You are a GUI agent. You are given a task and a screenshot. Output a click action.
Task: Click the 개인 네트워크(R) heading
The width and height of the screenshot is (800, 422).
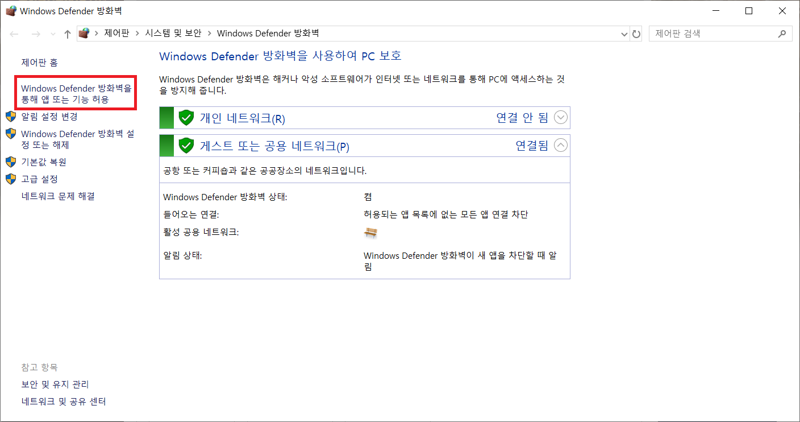[x=242, y=118]
